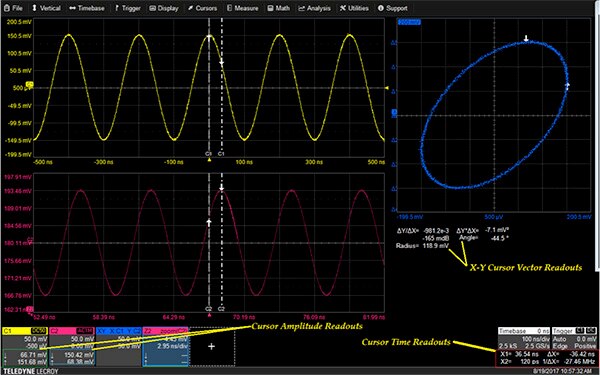Open the Trigger descriptor box

tap(574, 339)
